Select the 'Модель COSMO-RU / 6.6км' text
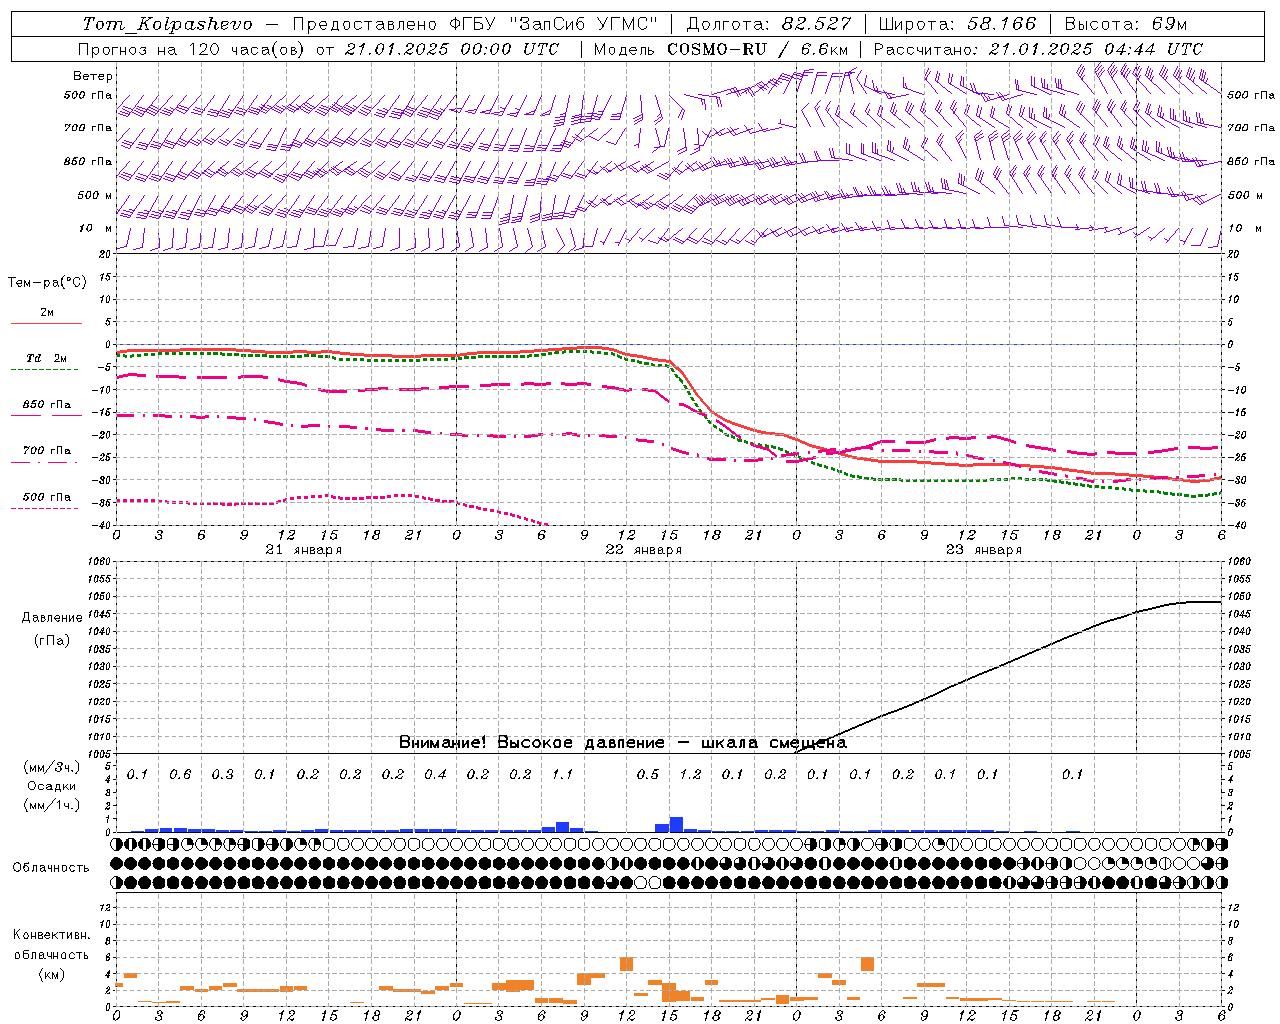Image resolution: width=1280 pixels, height=1024 pixels. (x=720, y=49)
